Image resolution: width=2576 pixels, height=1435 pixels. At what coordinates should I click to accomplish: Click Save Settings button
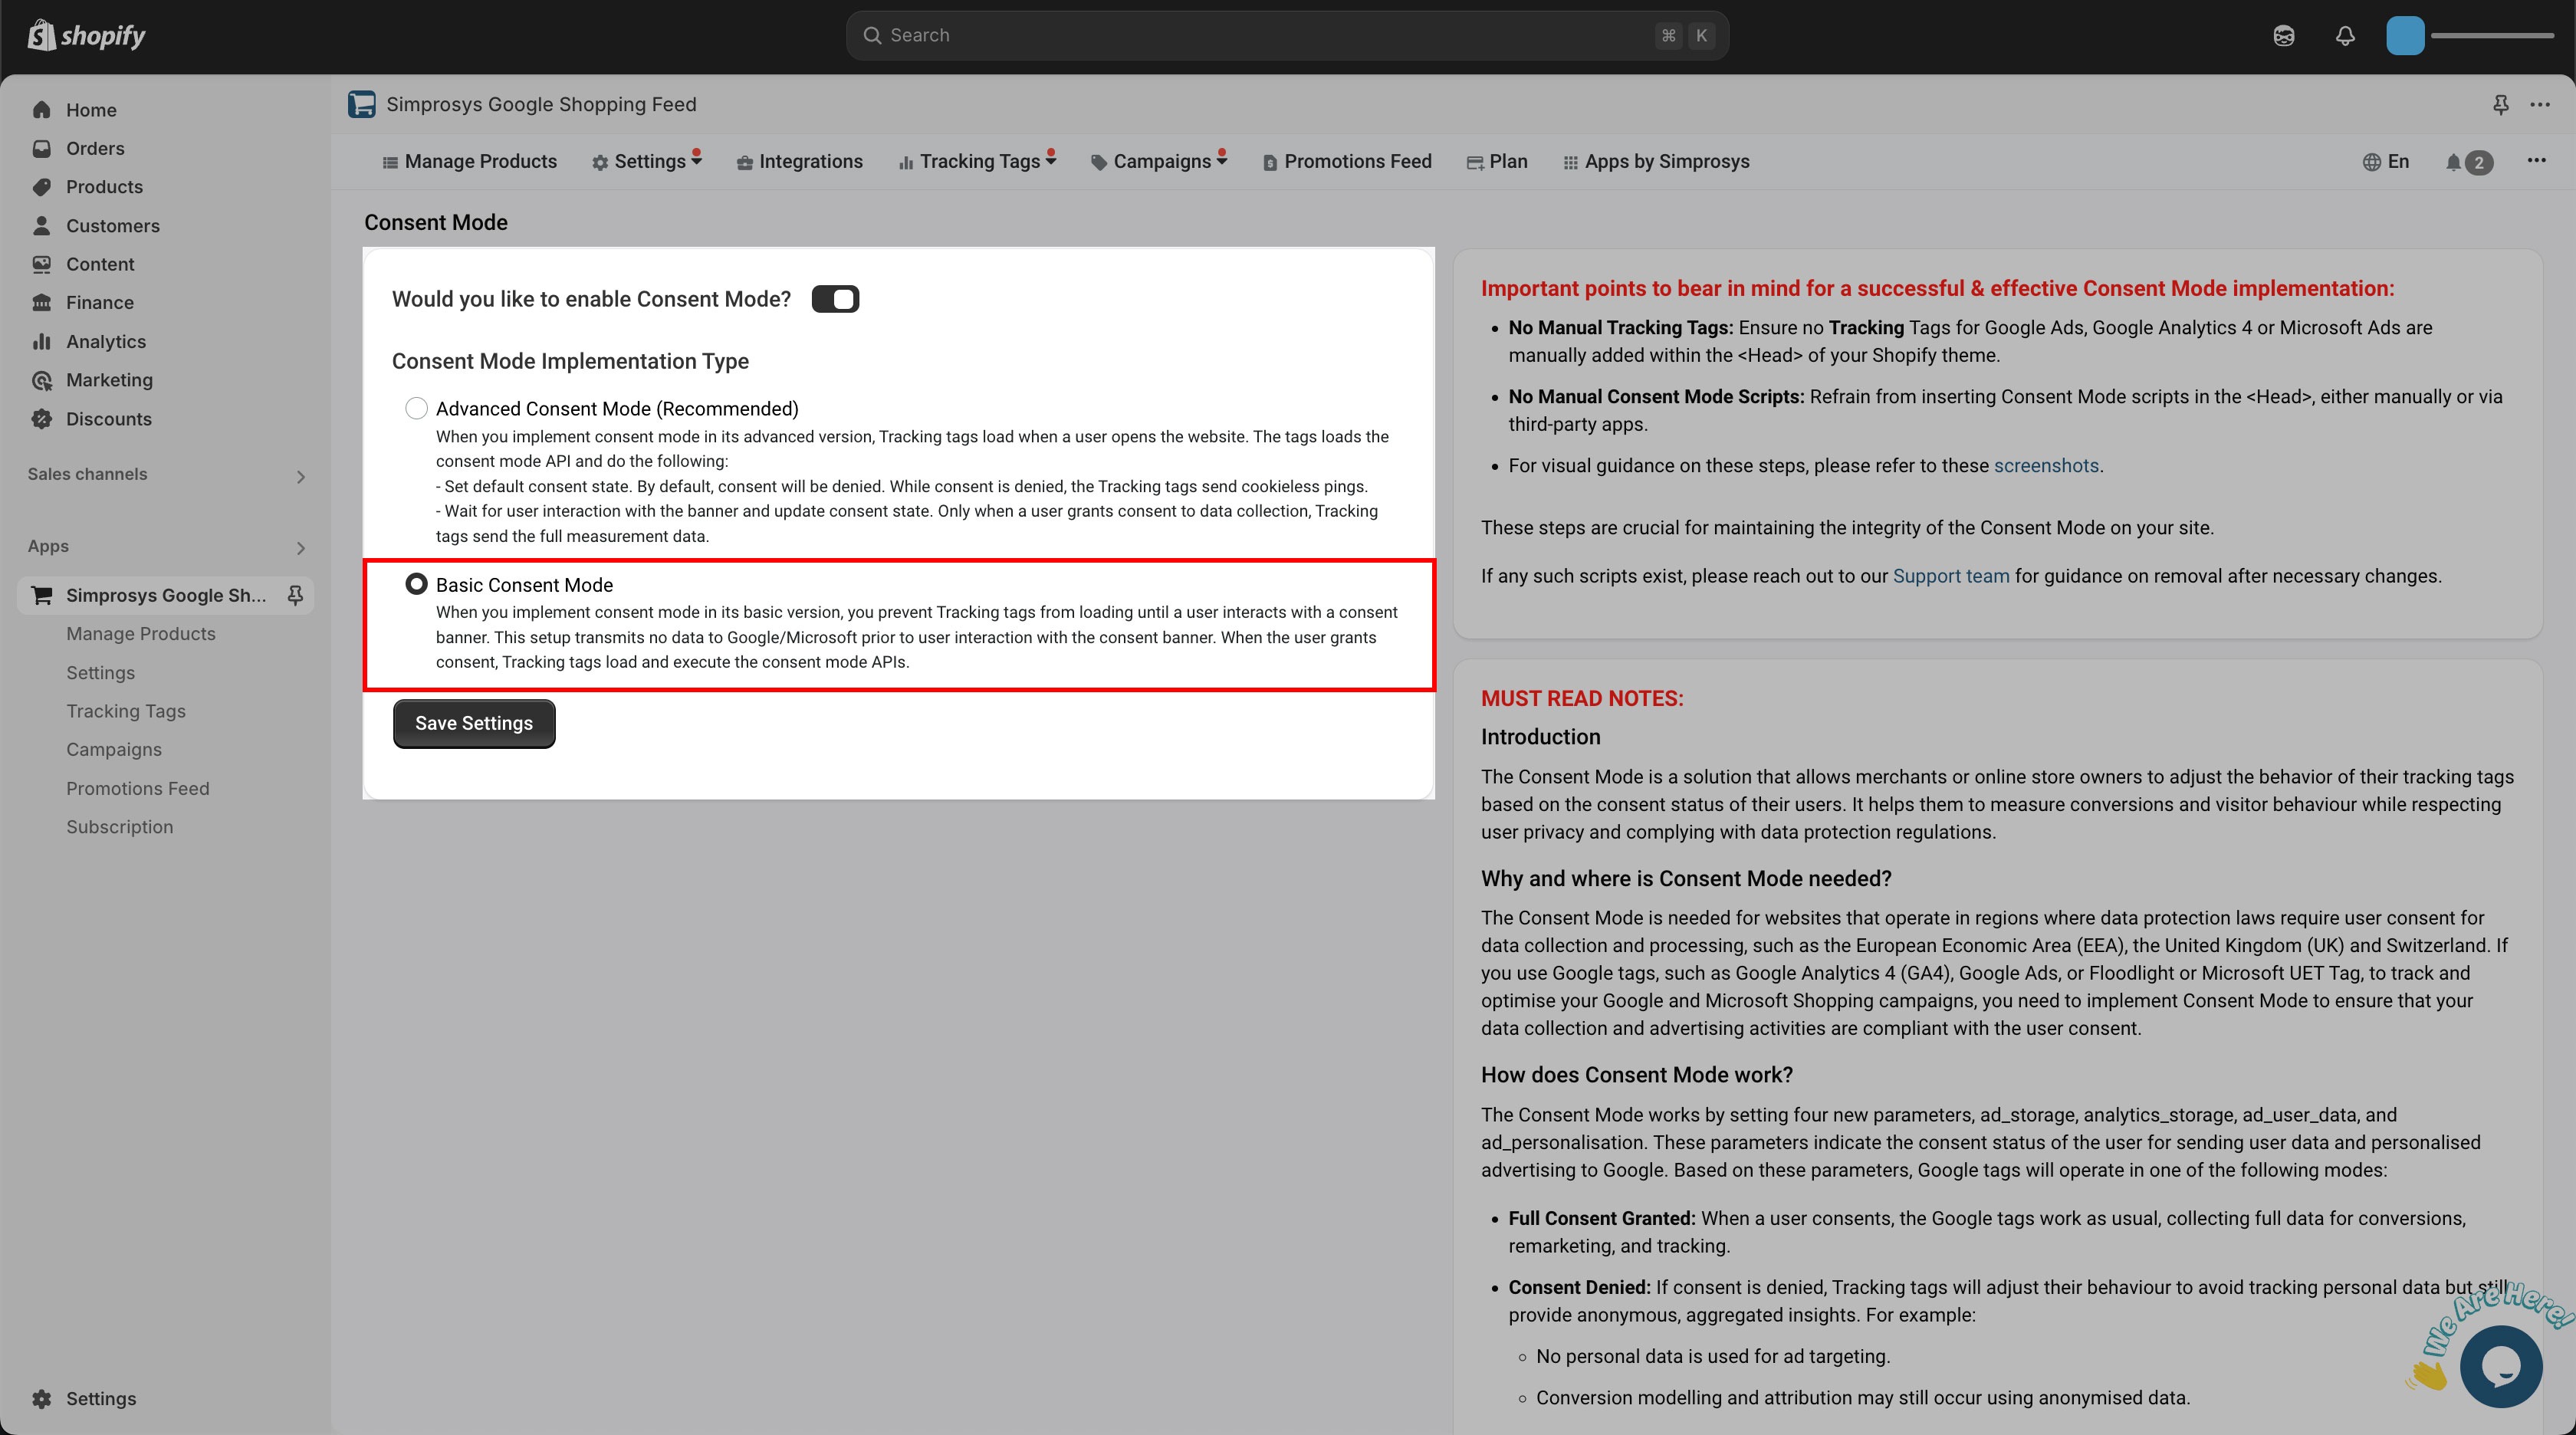point(474,723)
